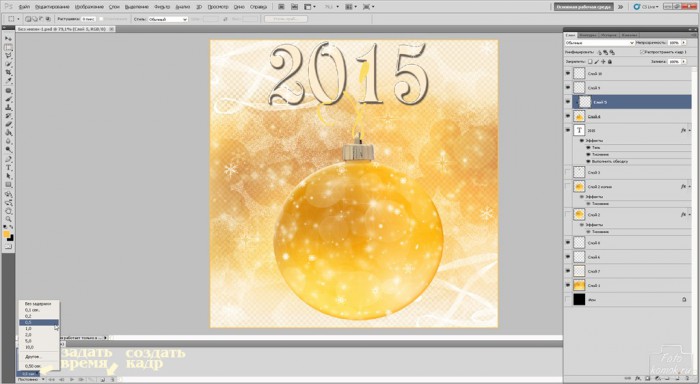Click the Растушевка feather input field

click(89, 19)
